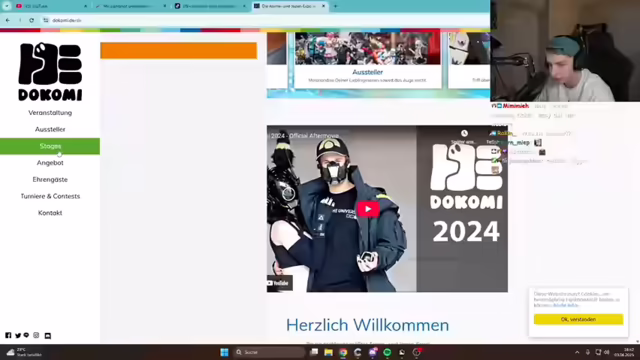The height and width of the screenshot is (360, 640).
Task: Click the watch later clock icon on video
Action: [464, 133]
